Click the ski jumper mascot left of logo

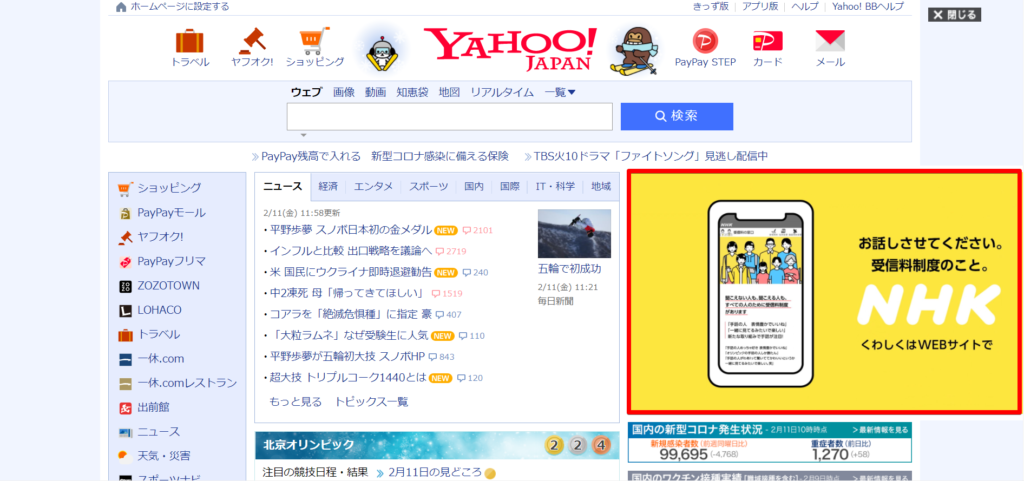tap(380, 51)
